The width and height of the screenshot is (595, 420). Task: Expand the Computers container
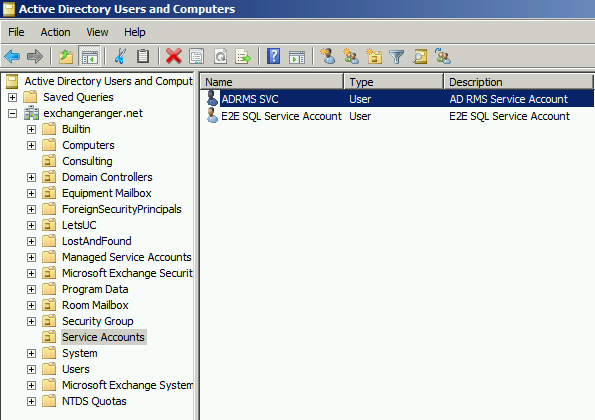[x=31, y=145]
